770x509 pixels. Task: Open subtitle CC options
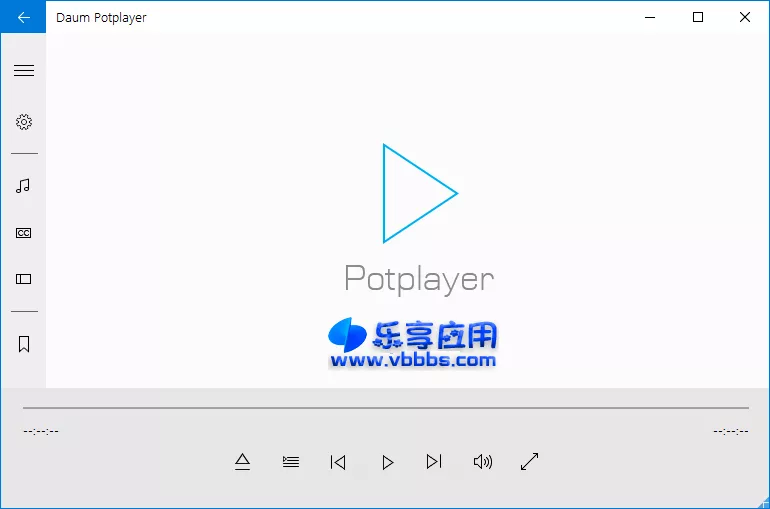coord(24,233)
